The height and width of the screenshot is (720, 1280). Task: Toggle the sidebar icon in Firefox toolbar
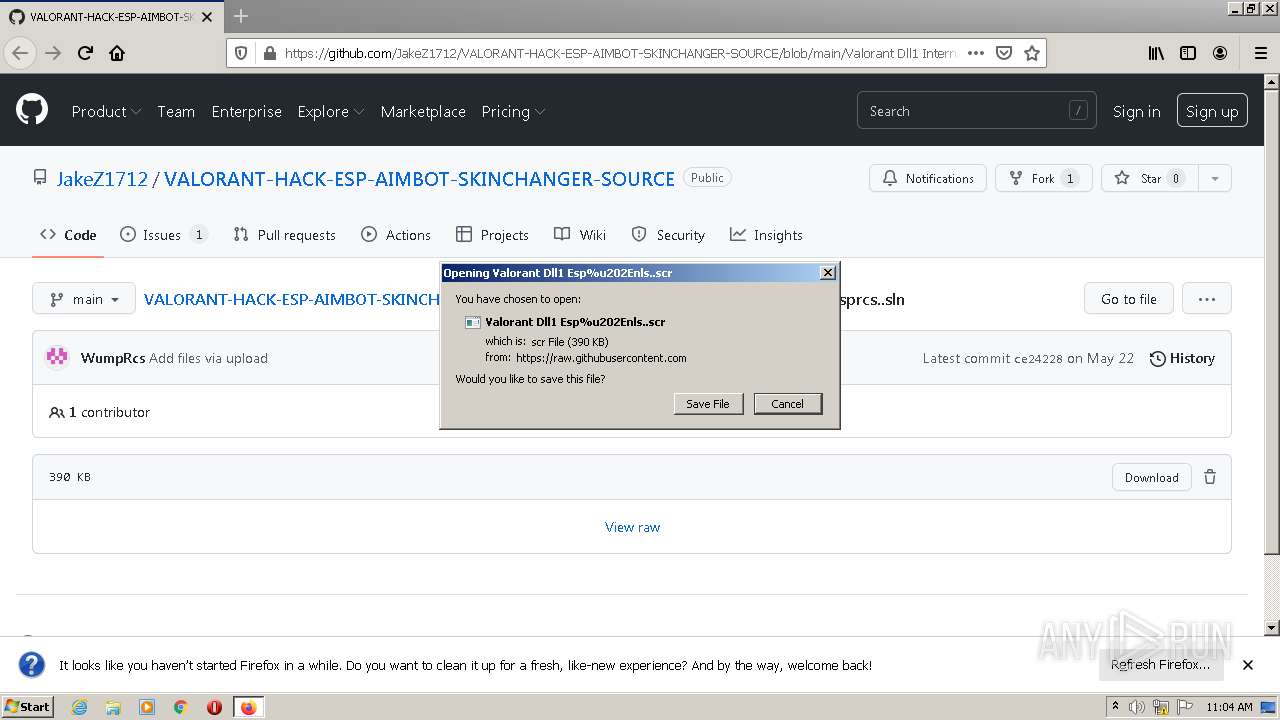(x=1188, y=53)
